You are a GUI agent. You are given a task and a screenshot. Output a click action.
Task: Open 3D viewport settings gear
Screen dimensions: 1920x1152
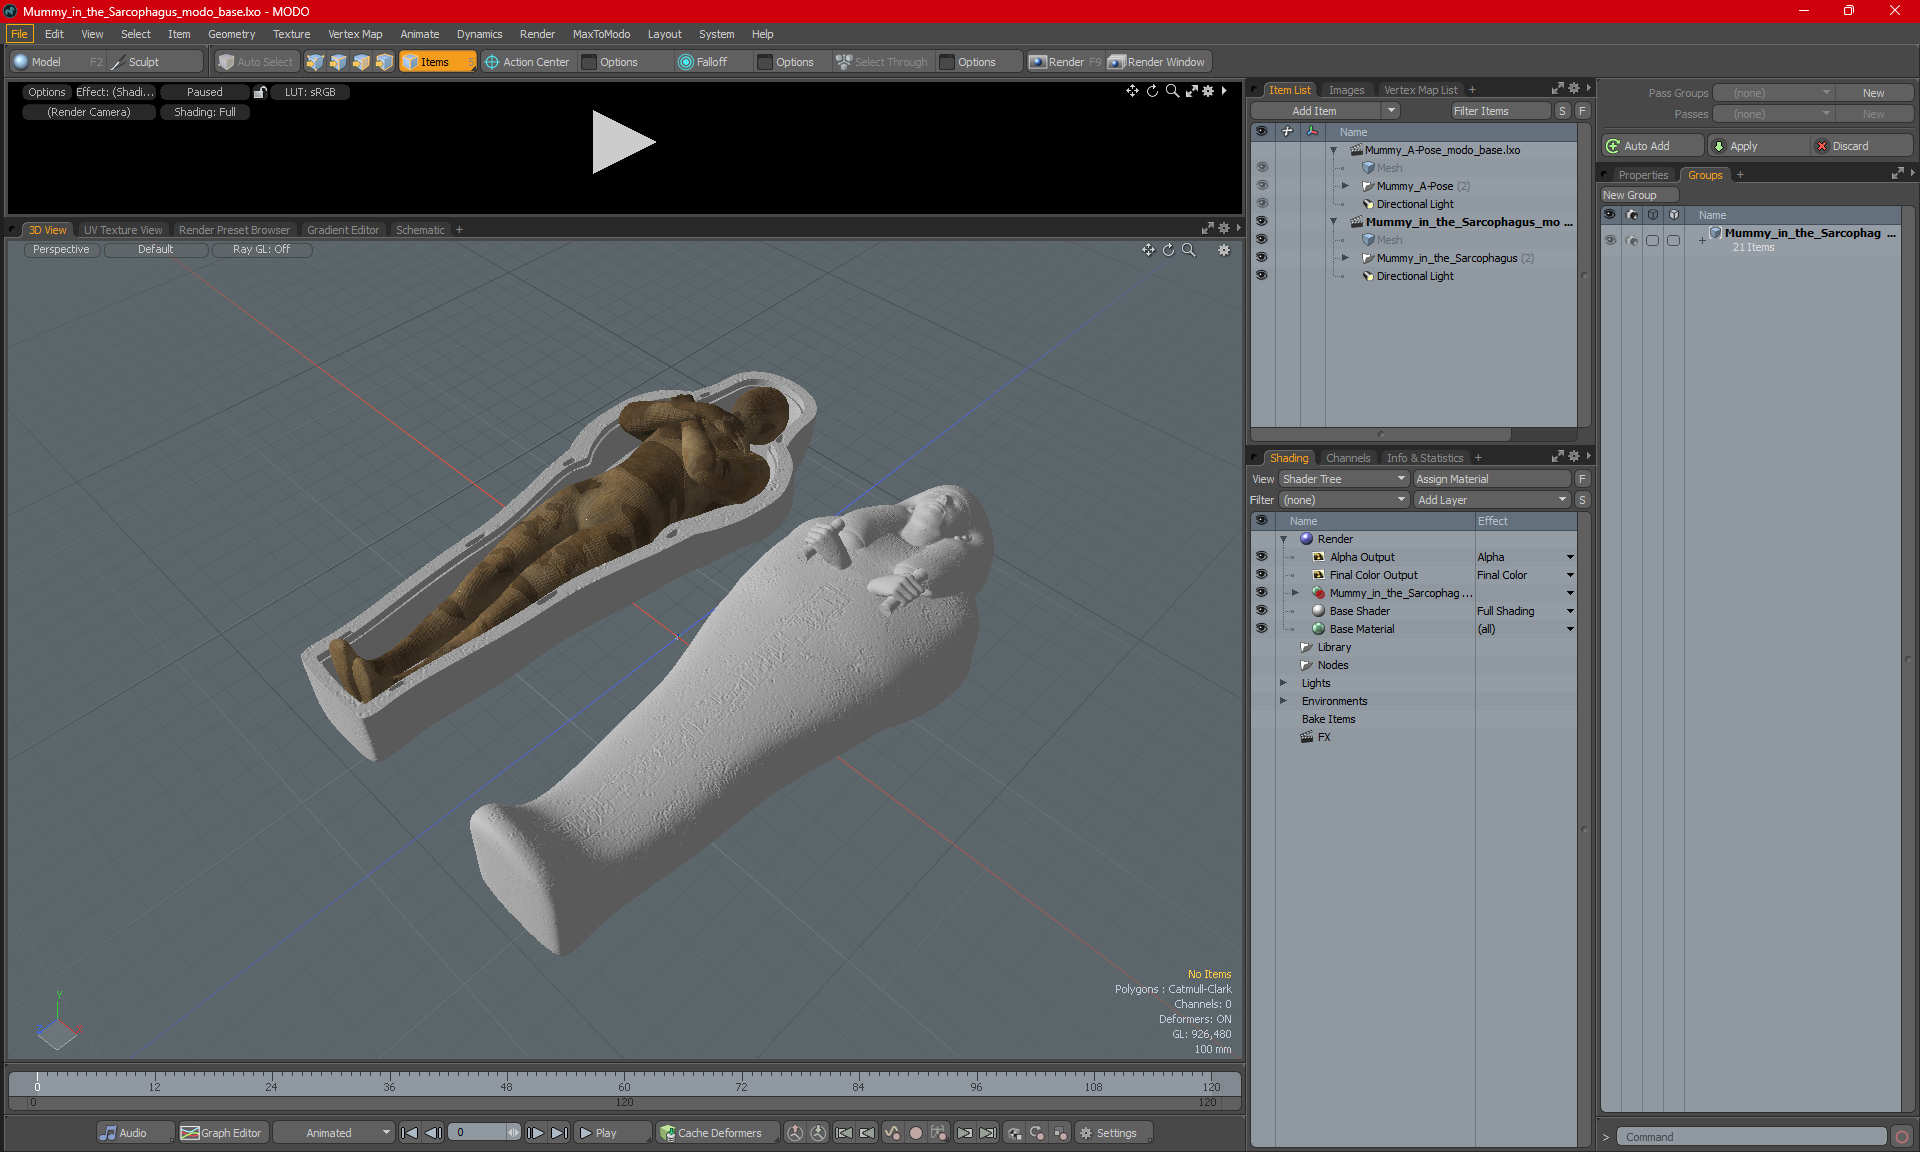click(1224, 250)
